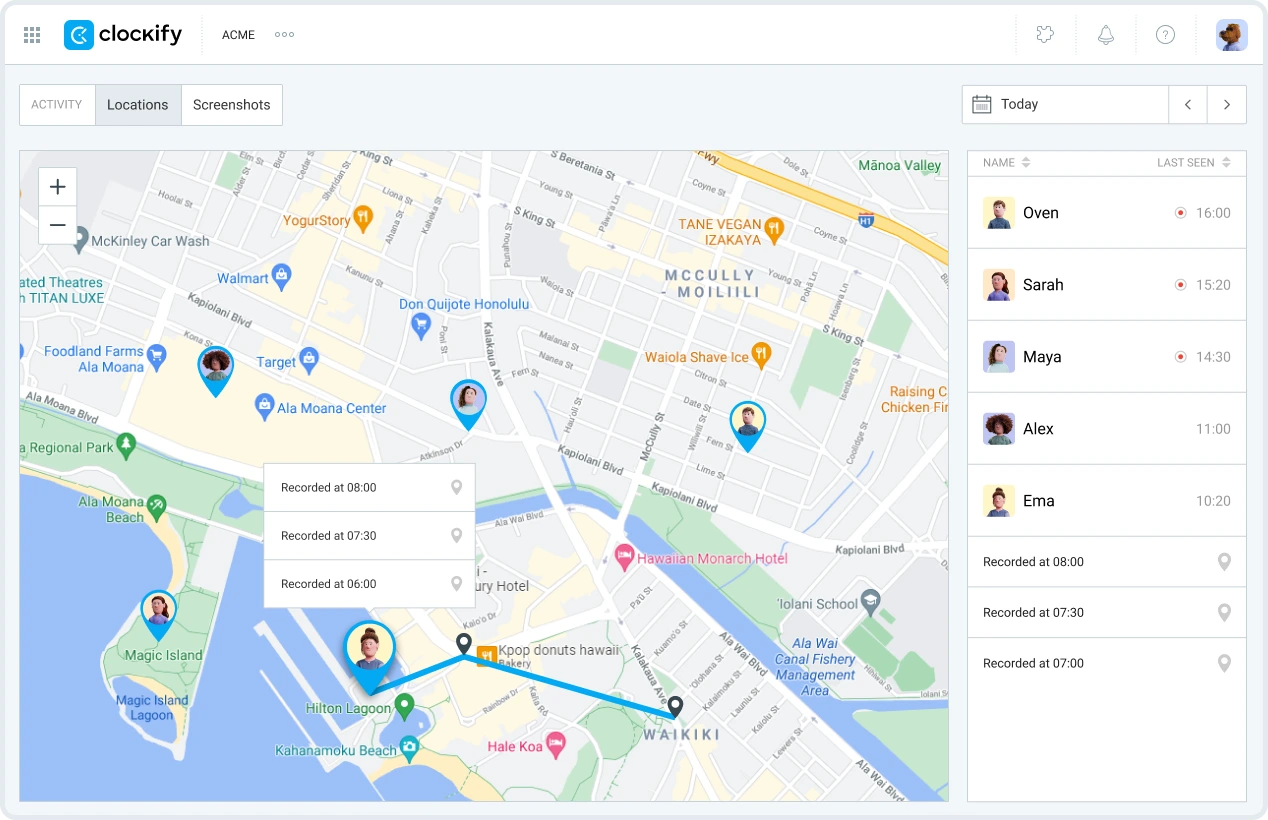Click Oven's red recording indicator
The height and width of the screenshot is (820, 1268).
point(1180,213)
